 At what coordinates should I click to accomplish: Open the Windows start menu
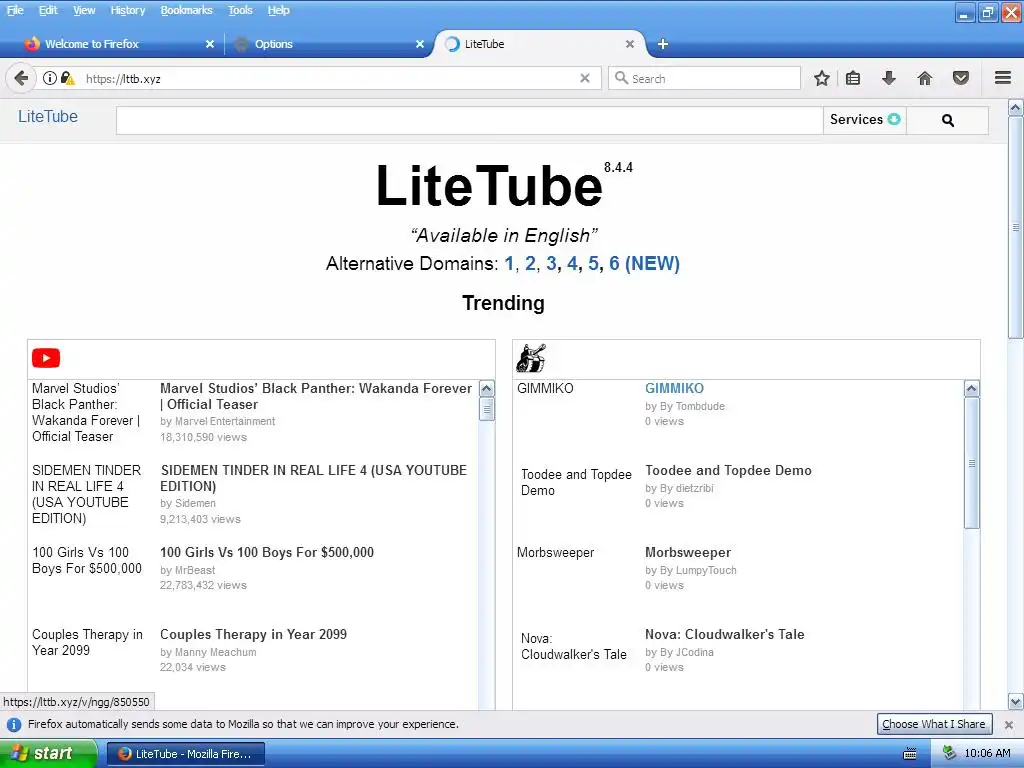[x=48, y=753]
